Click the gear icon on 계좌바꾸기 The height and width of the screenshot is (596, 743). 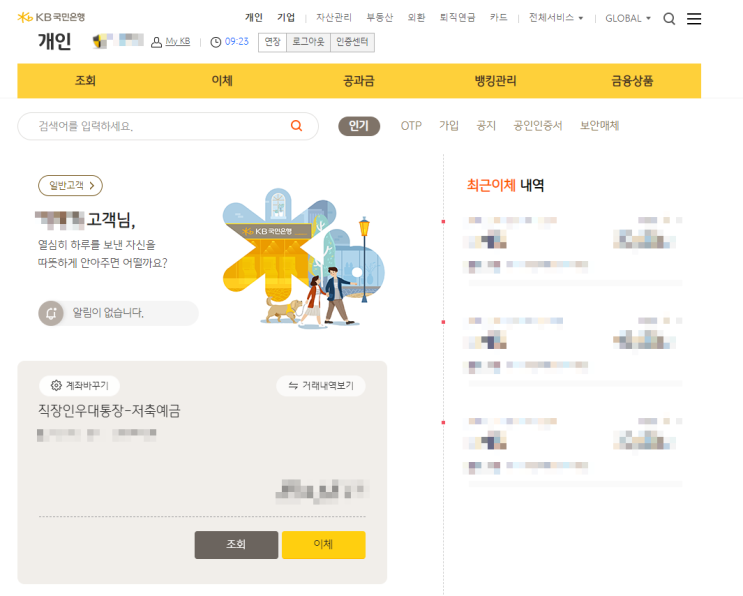click(x=56, y=385)
